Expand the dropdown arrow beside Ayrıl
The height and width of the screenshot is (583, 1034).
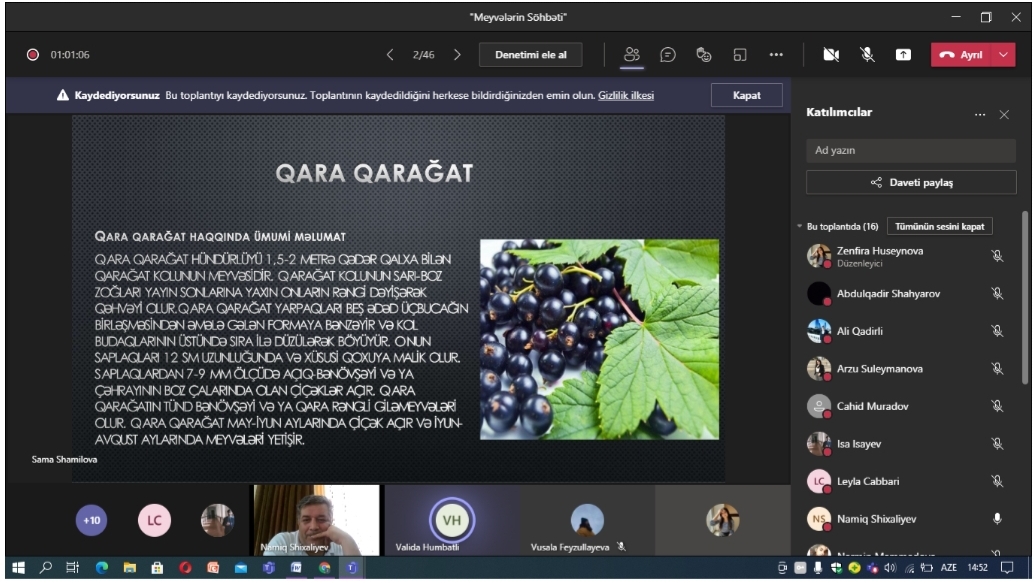click(1003, 55)
